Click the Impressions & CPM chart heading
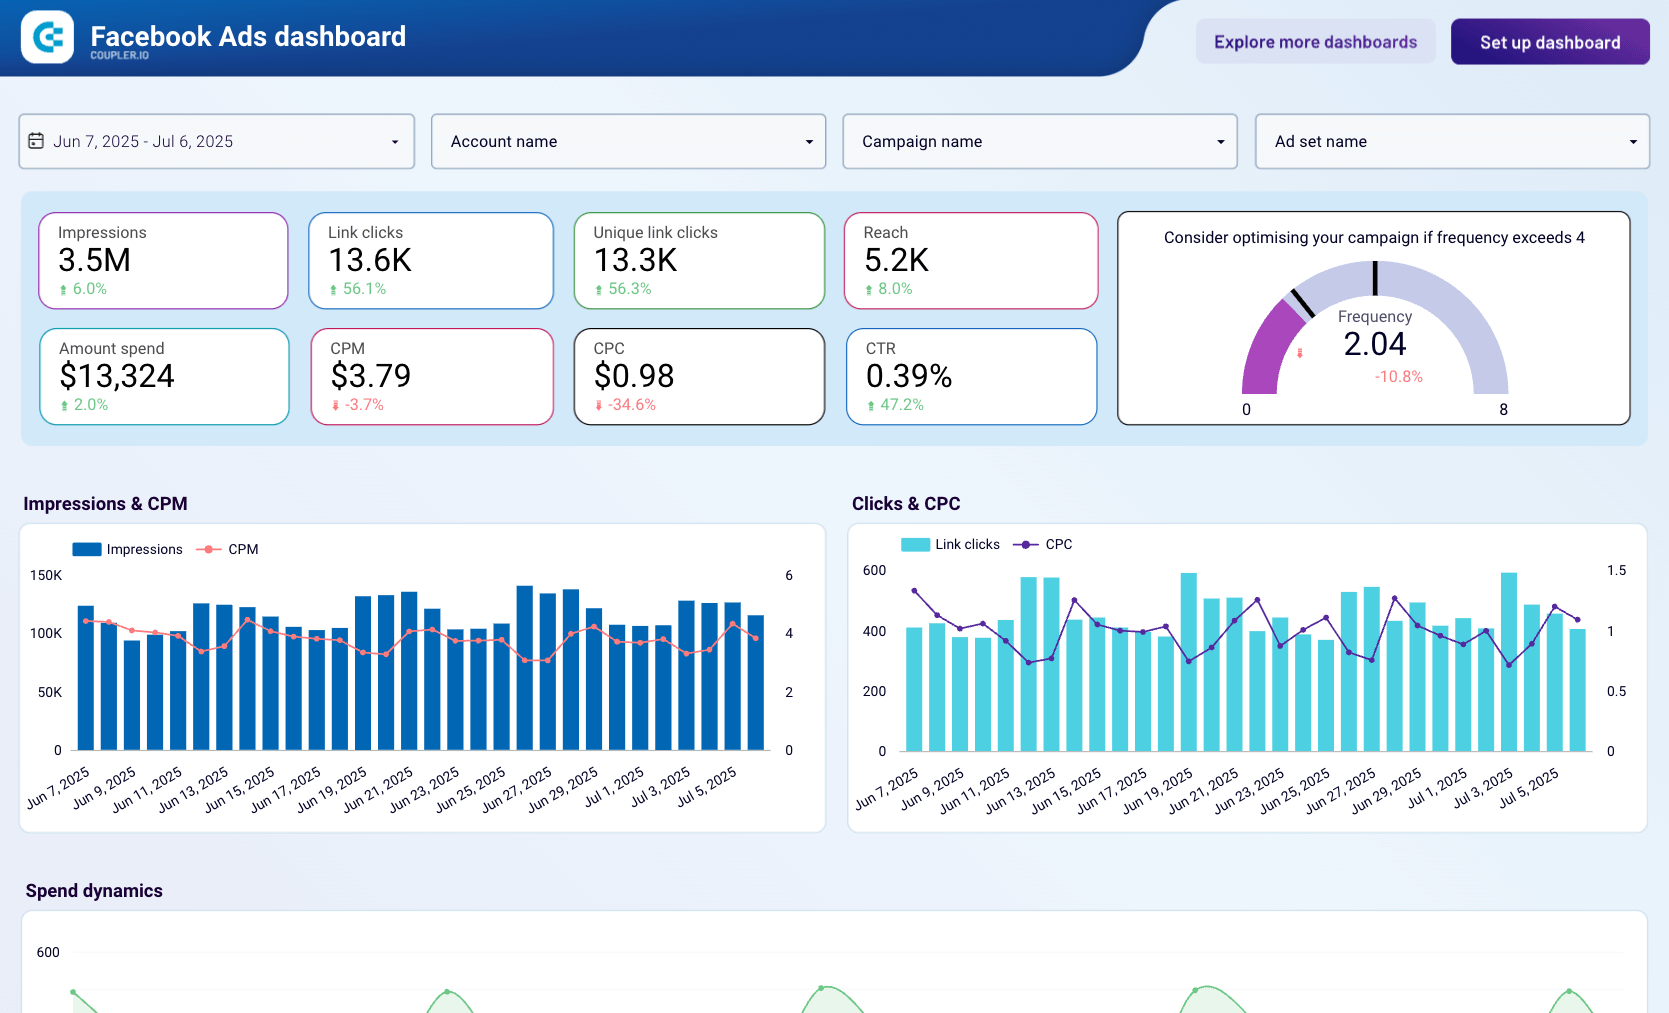The image size is (1669, 1013). pyautogui.click(x=105, y=504)
